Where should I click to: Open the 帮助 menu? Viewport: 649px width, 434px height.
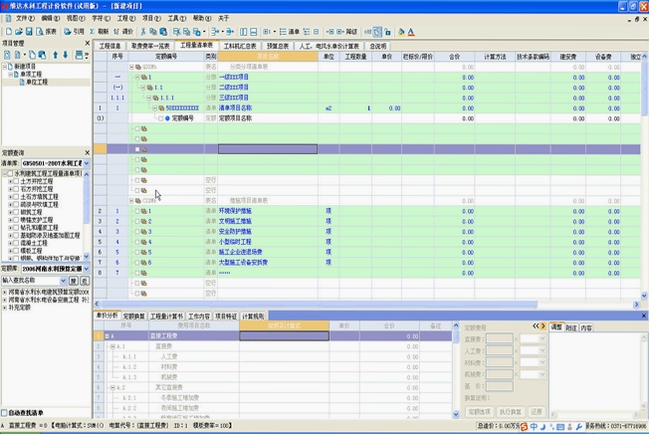click(202, 18)
